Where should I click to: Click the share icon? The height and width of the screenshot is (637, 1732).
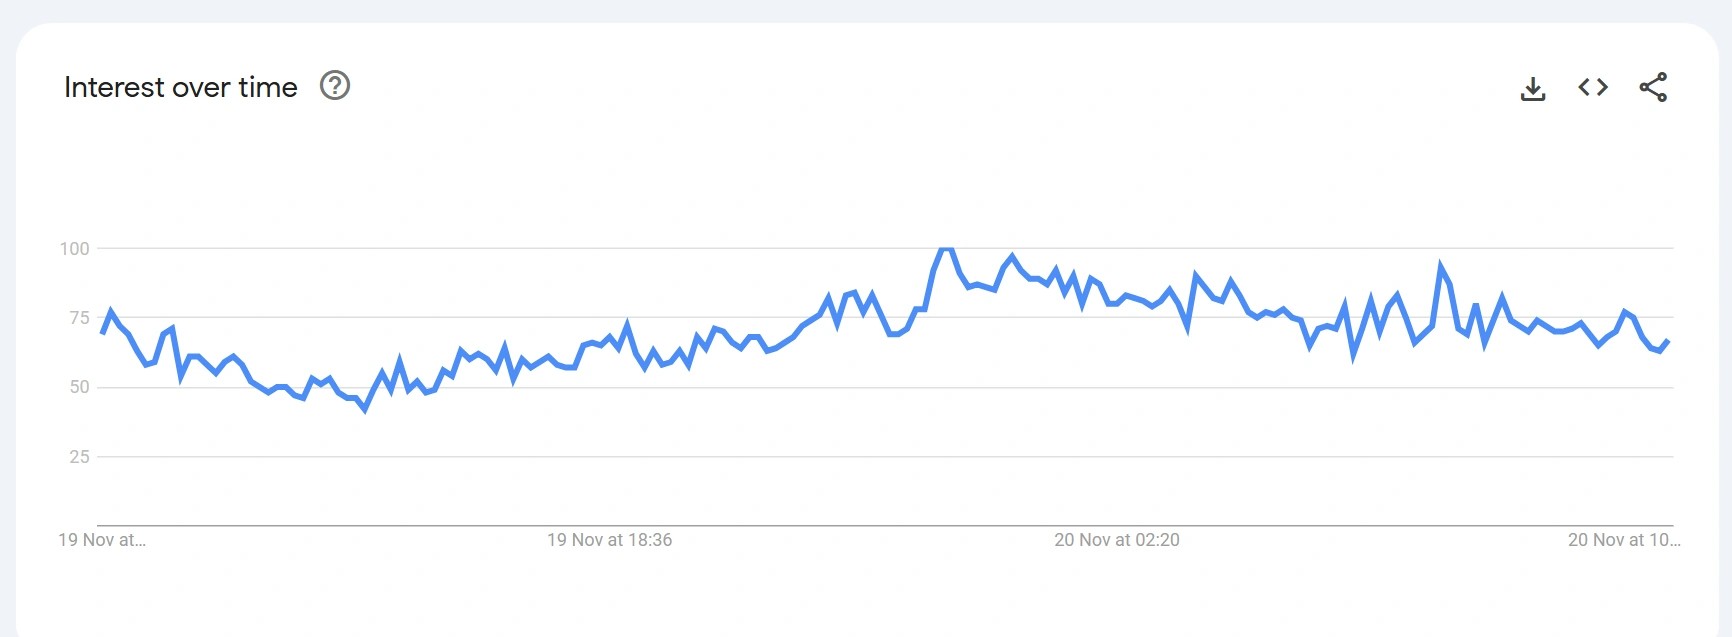(x=1653, y=87)
